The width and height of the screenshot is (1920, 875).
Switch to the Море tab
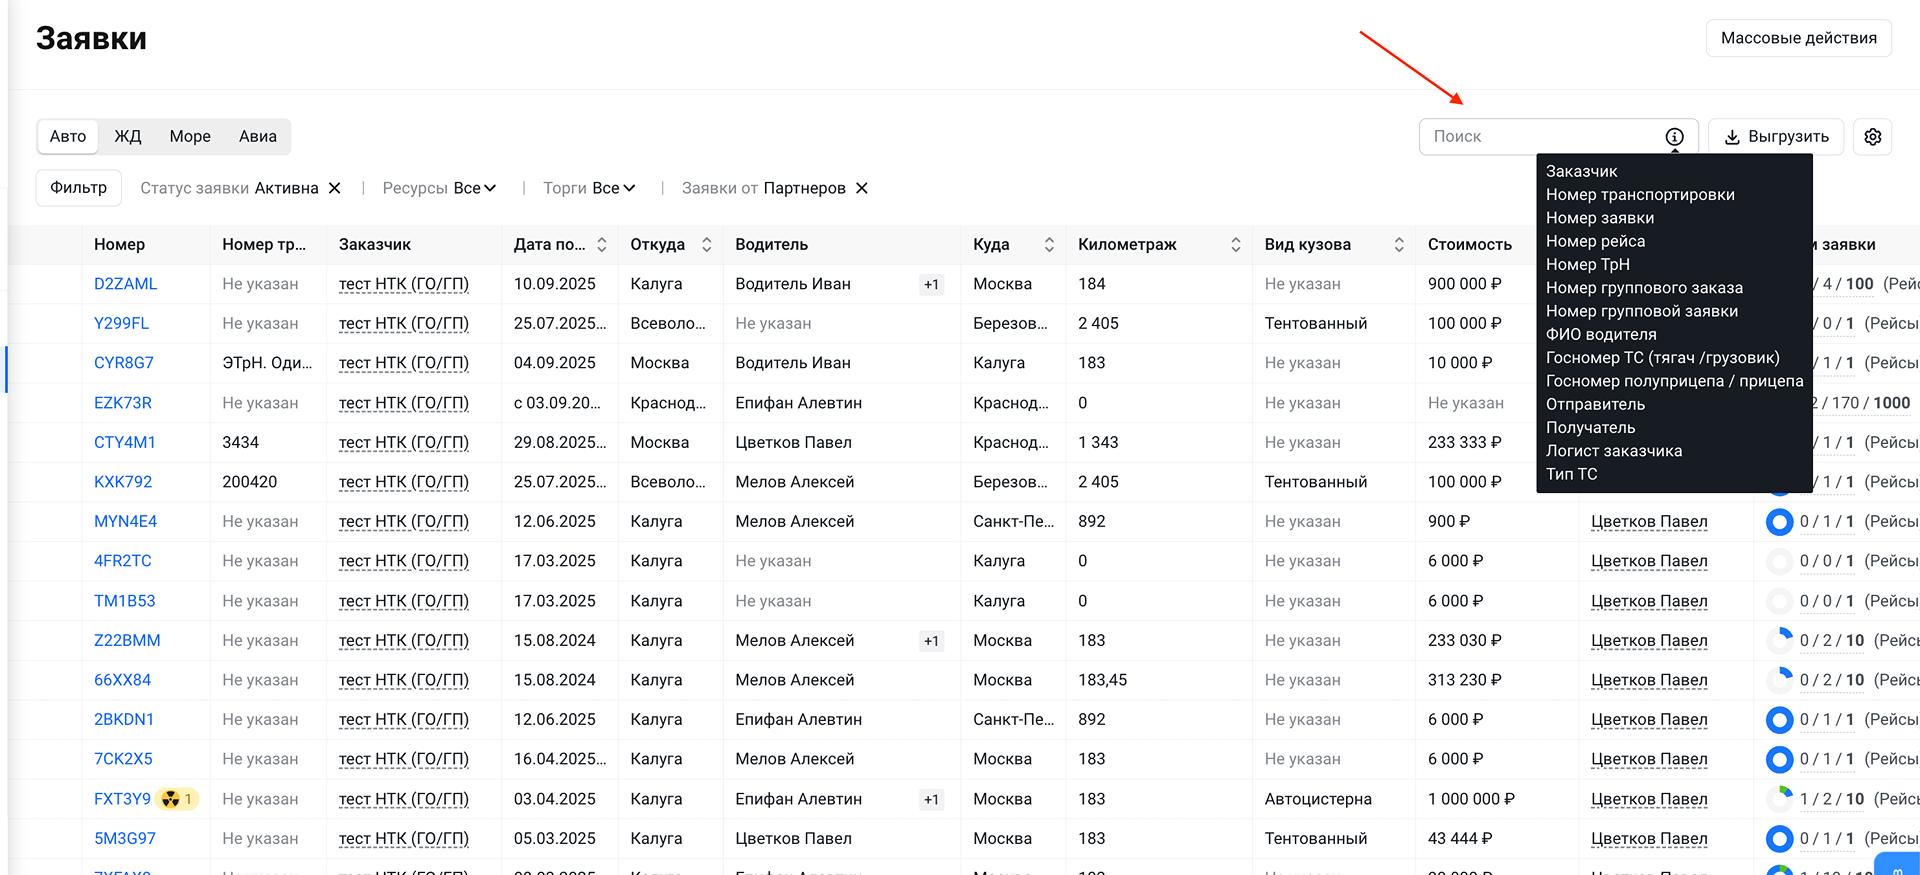point(190,137)
